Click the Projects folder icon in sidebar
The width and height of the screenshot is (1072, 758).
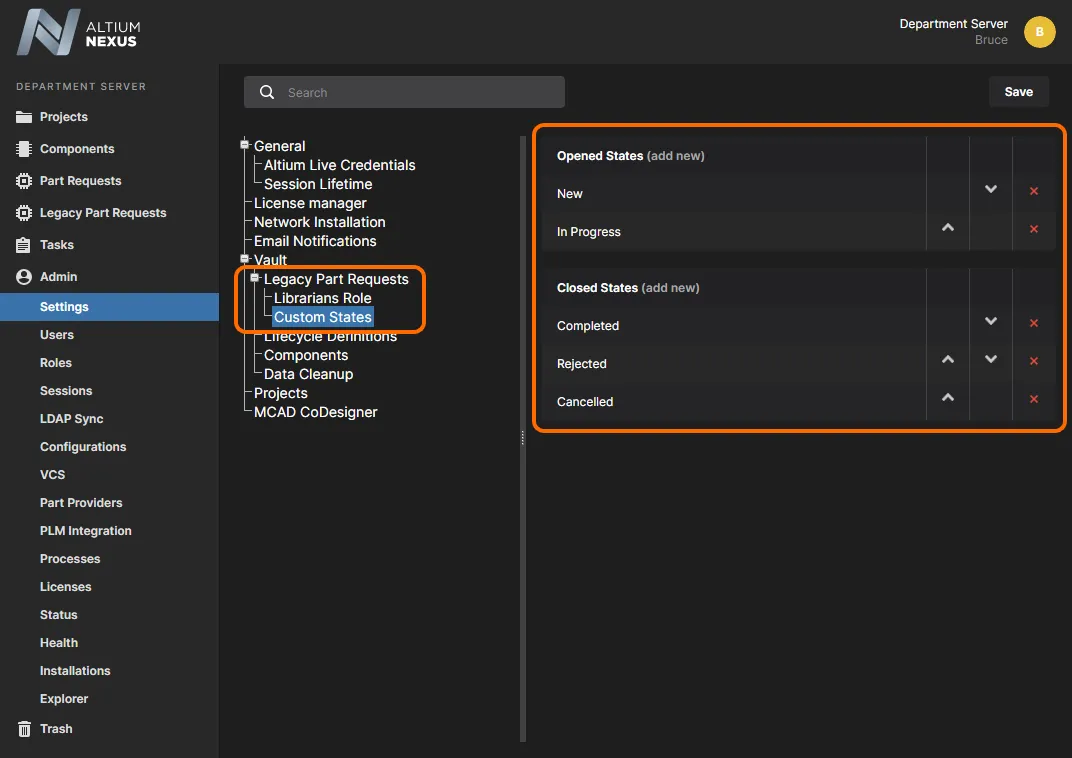pos(24,117)
